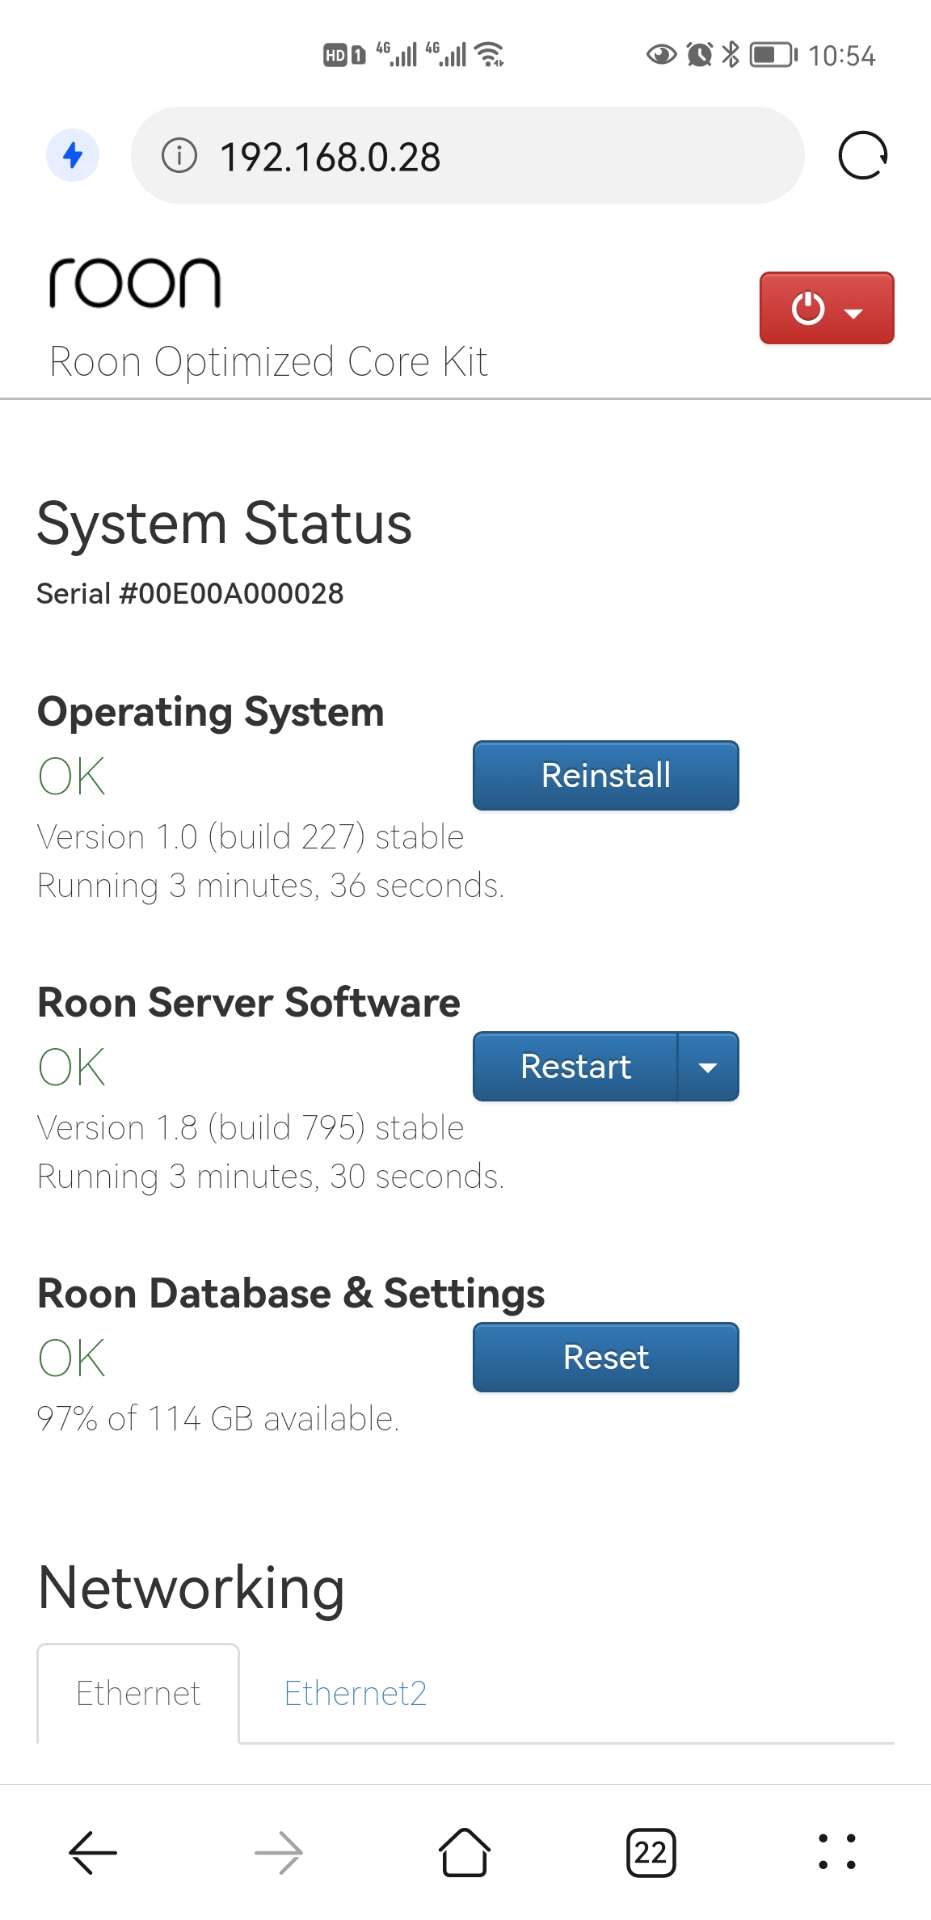Expand the Restart button dropdown arrow
Viewport: 931px width, 1920px height.
click(x=708, y=1067)
